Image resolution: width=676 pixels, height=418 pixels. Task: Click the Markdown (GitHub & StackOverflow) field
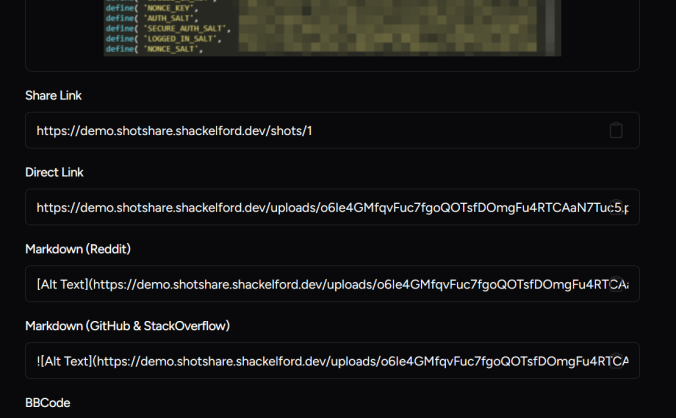(300, 361)
